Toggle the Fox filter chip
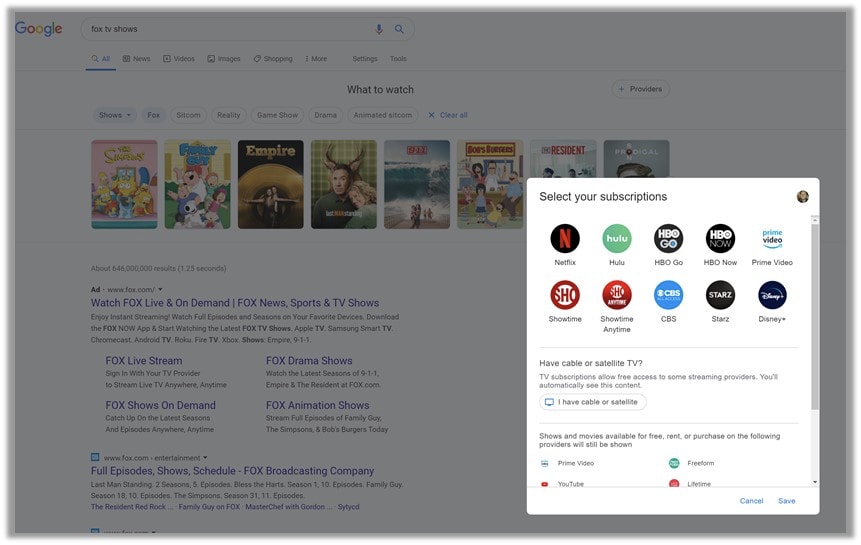 [153, 115]
